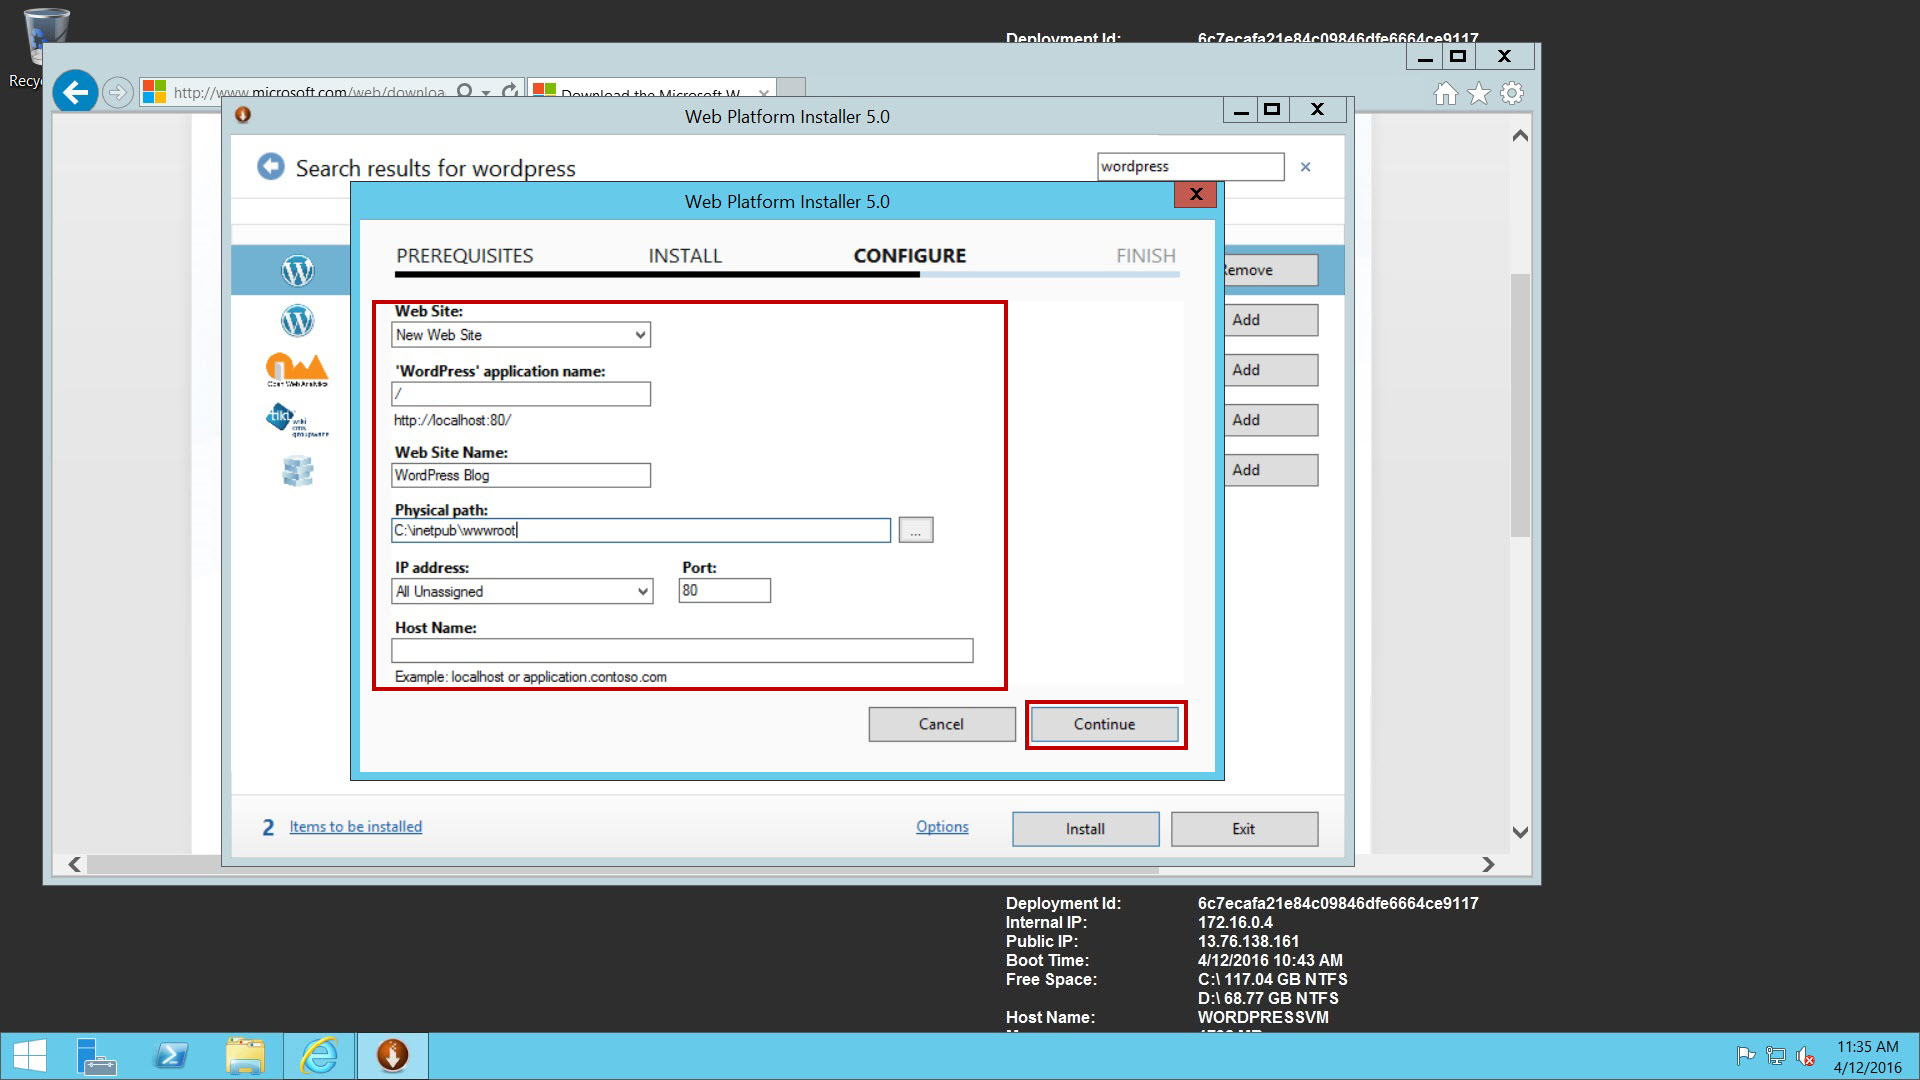Select the Tiki Wiki CMS icon
The width and height of the screenshot is (1920, 1080).
pos(297,420)
